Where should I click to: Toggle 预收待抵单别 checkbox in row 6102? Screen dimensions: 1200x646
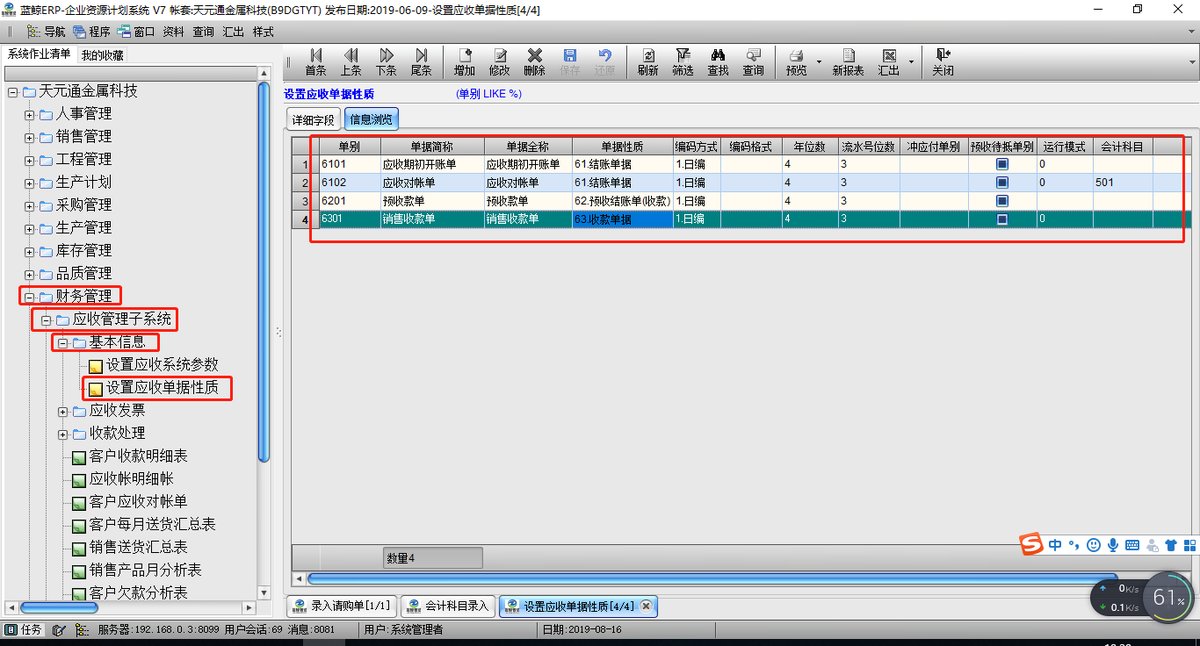tap(1002, 183)
